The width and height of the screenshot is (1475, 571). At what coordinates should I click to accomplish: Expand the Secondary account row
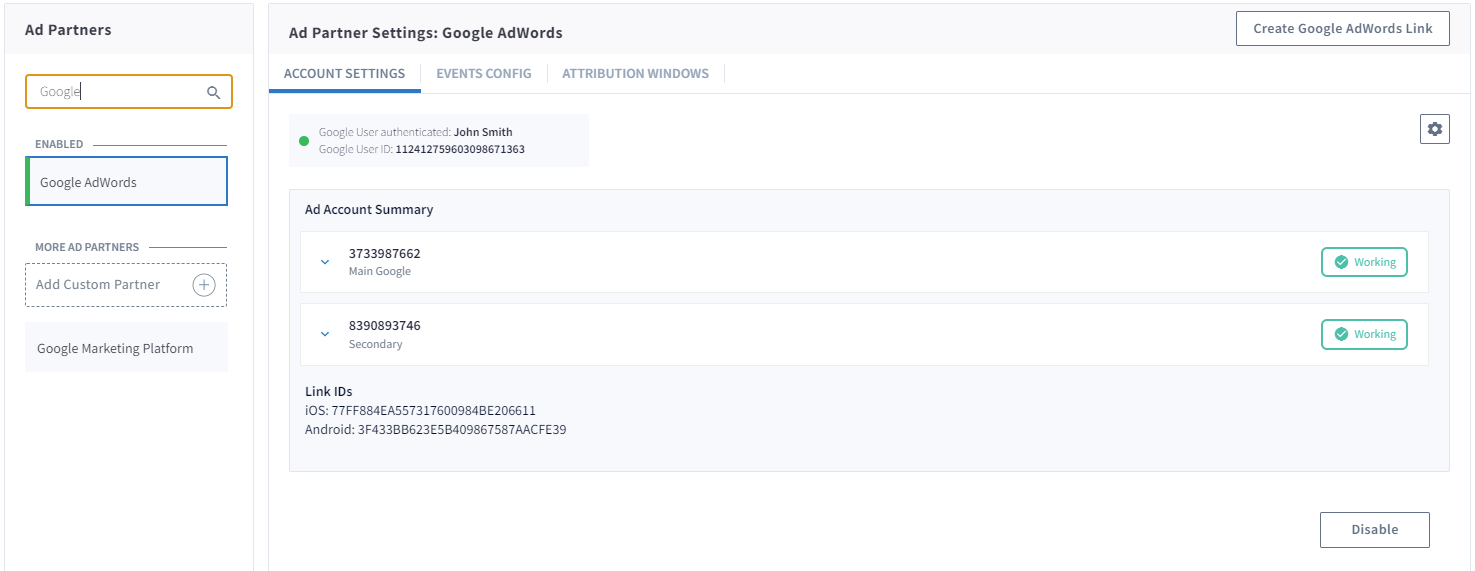pos(325,334)
